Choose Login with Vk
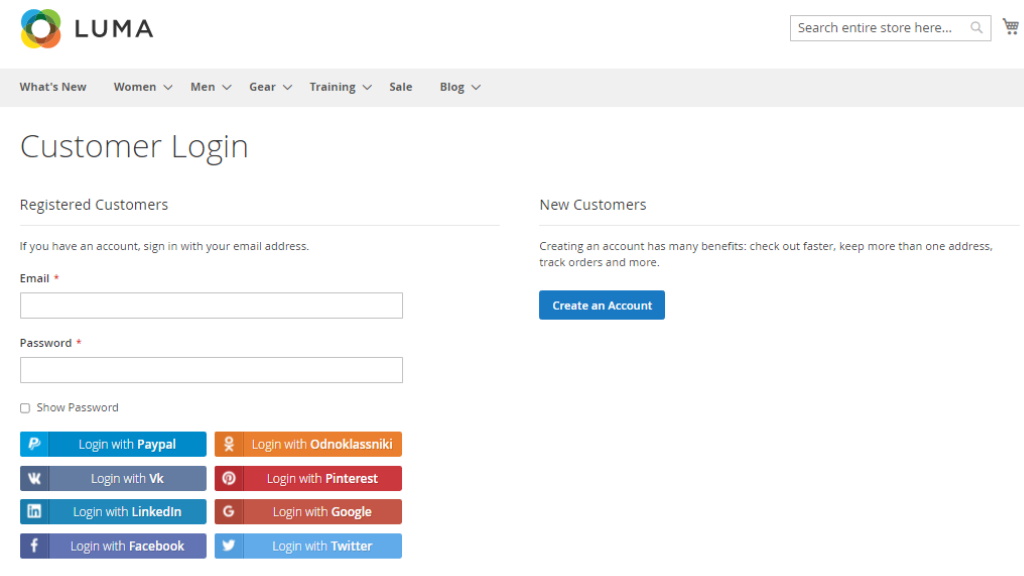This screenshot has height=576, width=1024. (113, 478)
